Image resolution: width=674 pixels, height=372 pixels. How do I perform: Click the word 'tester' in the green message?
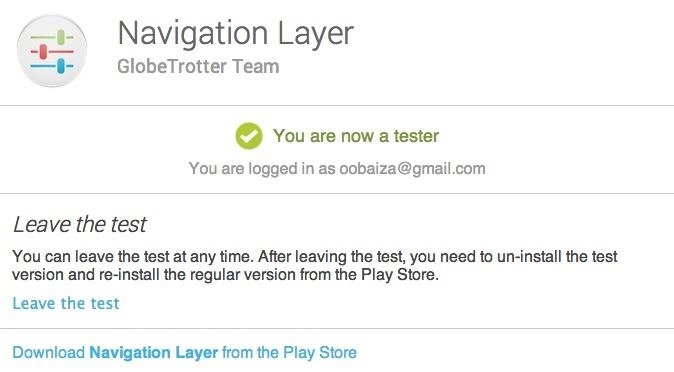tap(416, 136)
